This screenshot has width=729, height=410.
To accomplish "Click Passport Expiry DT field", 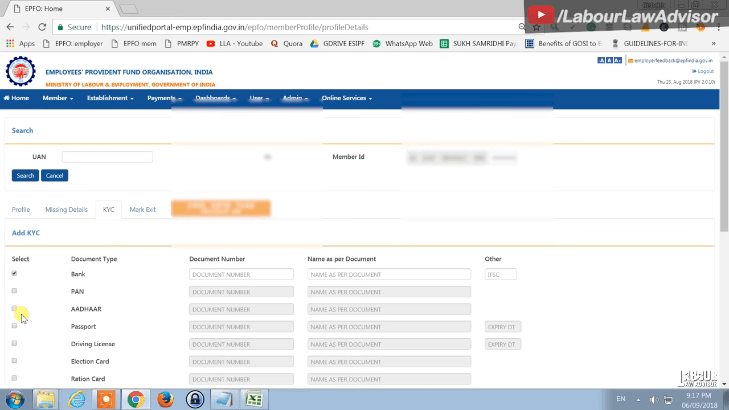I will [x=503, y=327].
